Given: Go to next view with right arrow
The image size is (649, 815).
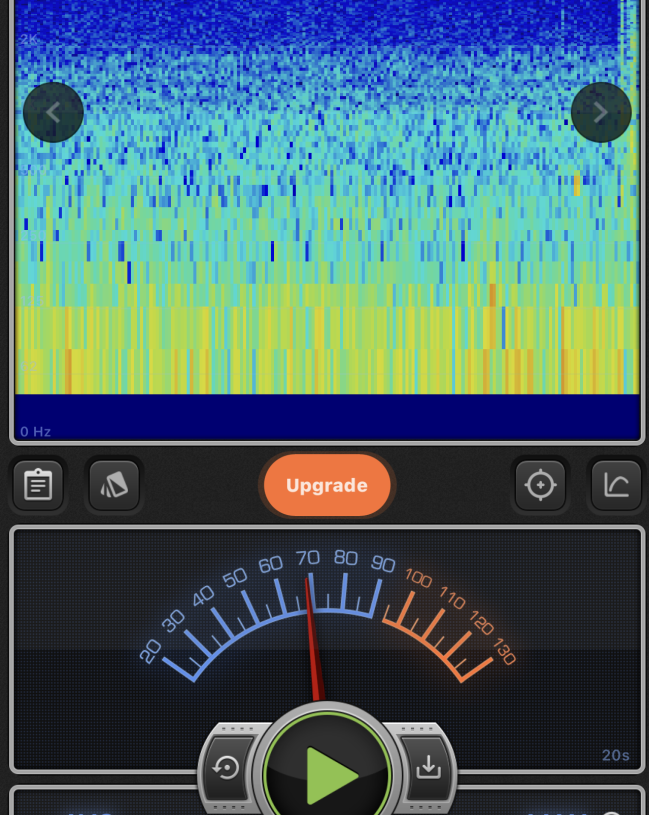Looking at the screenshot, I should [600, 112].
